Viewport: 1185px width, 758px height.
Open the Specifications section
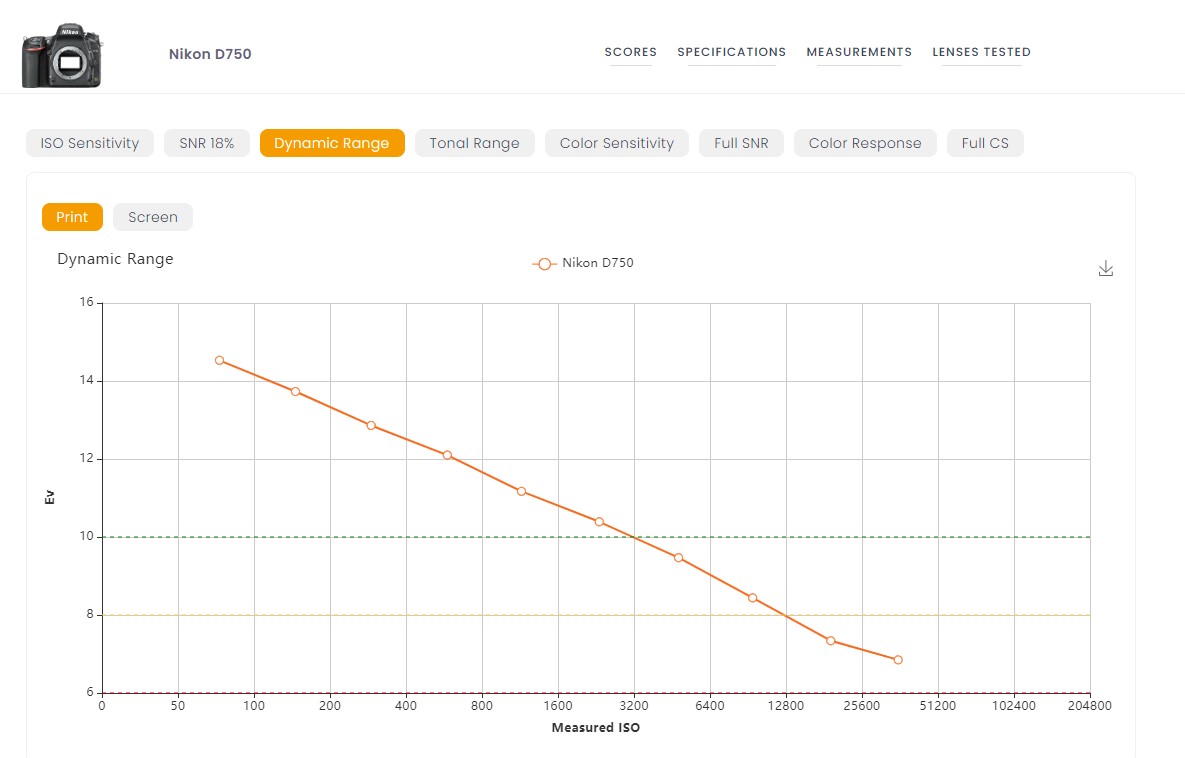click(732, 52)
